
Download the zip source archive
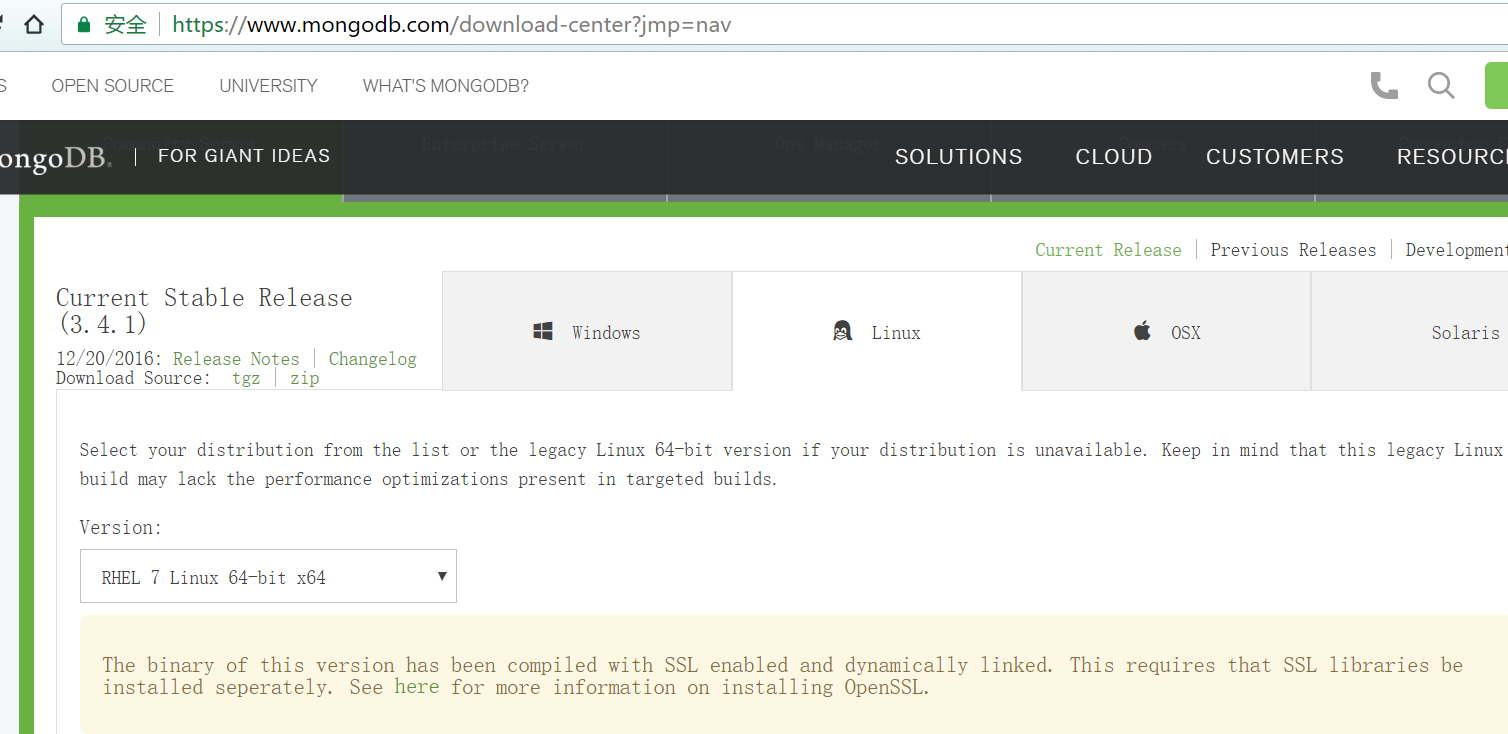tap(305, 378)
